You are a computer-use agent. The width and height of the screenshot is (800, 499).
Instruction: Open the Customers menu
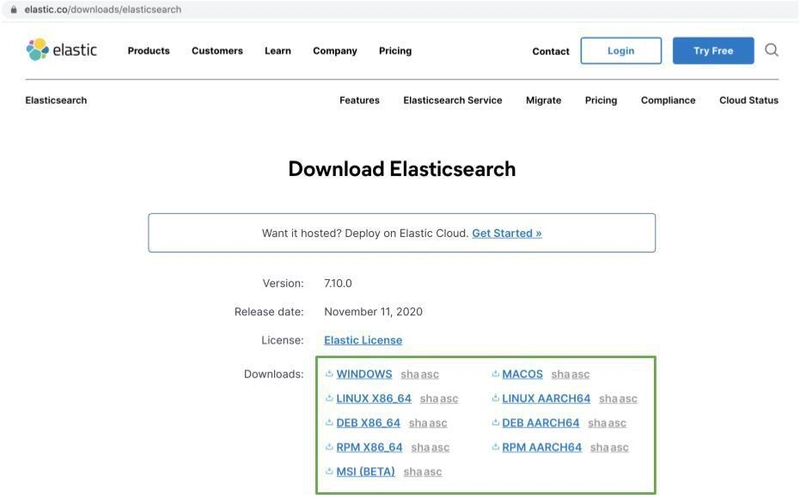(217, 51)
